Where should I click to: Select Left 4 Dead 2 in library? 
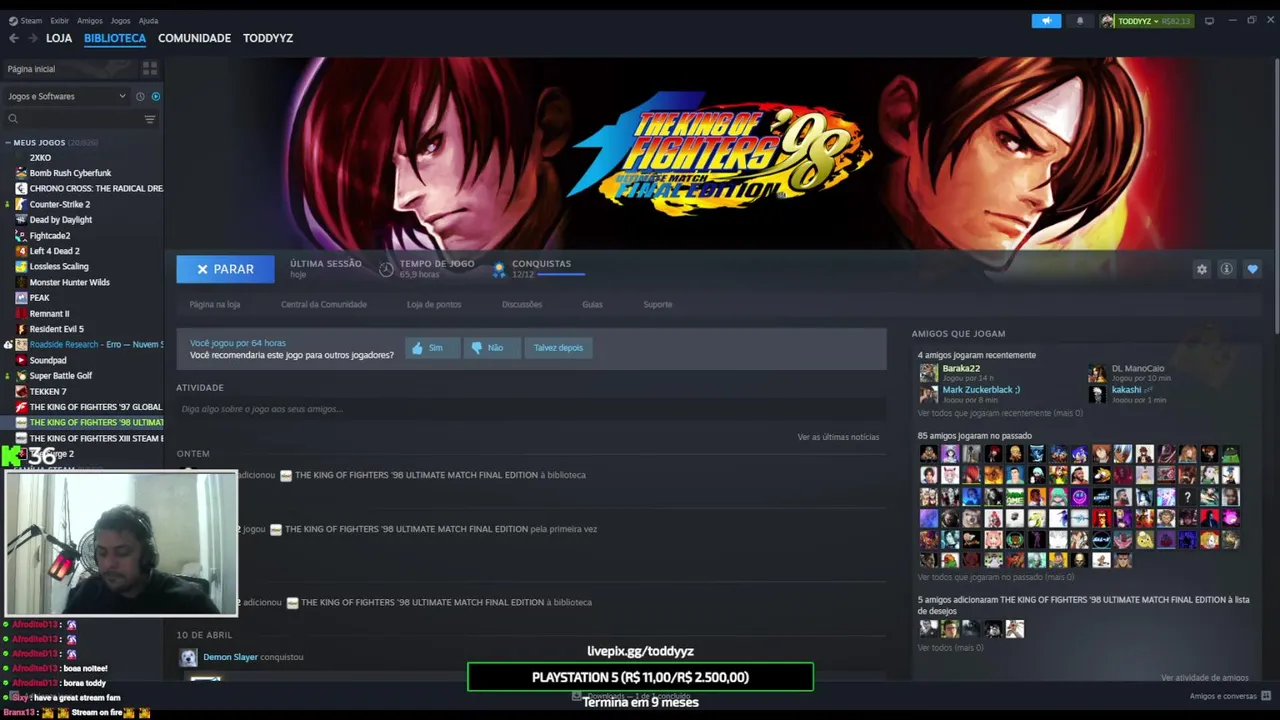point(54,251)
